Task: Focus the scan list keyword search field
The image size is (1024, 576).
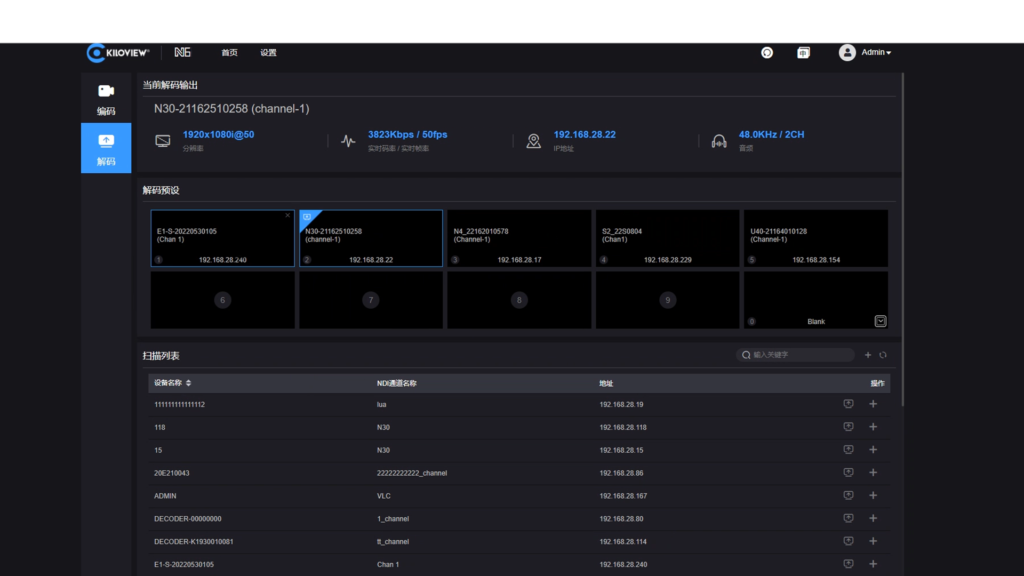Action: 795,355
